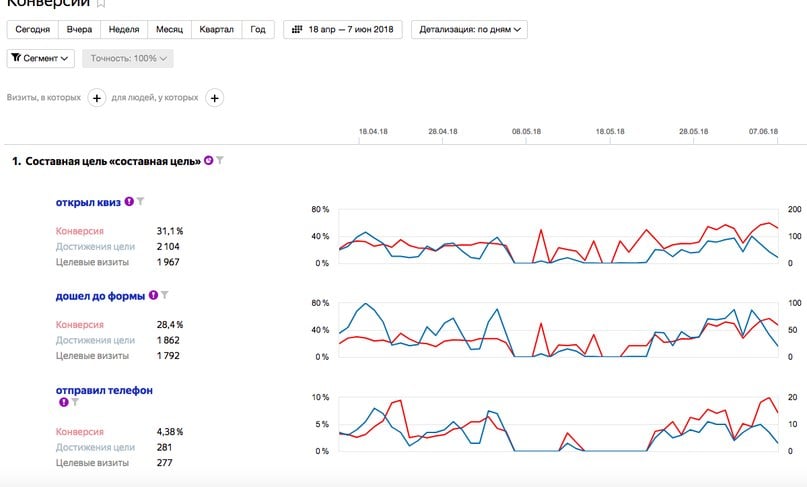Toggle "Достижения цели" line for "дошел до формы"
This screenshot has width=807, height=487.
95,340
